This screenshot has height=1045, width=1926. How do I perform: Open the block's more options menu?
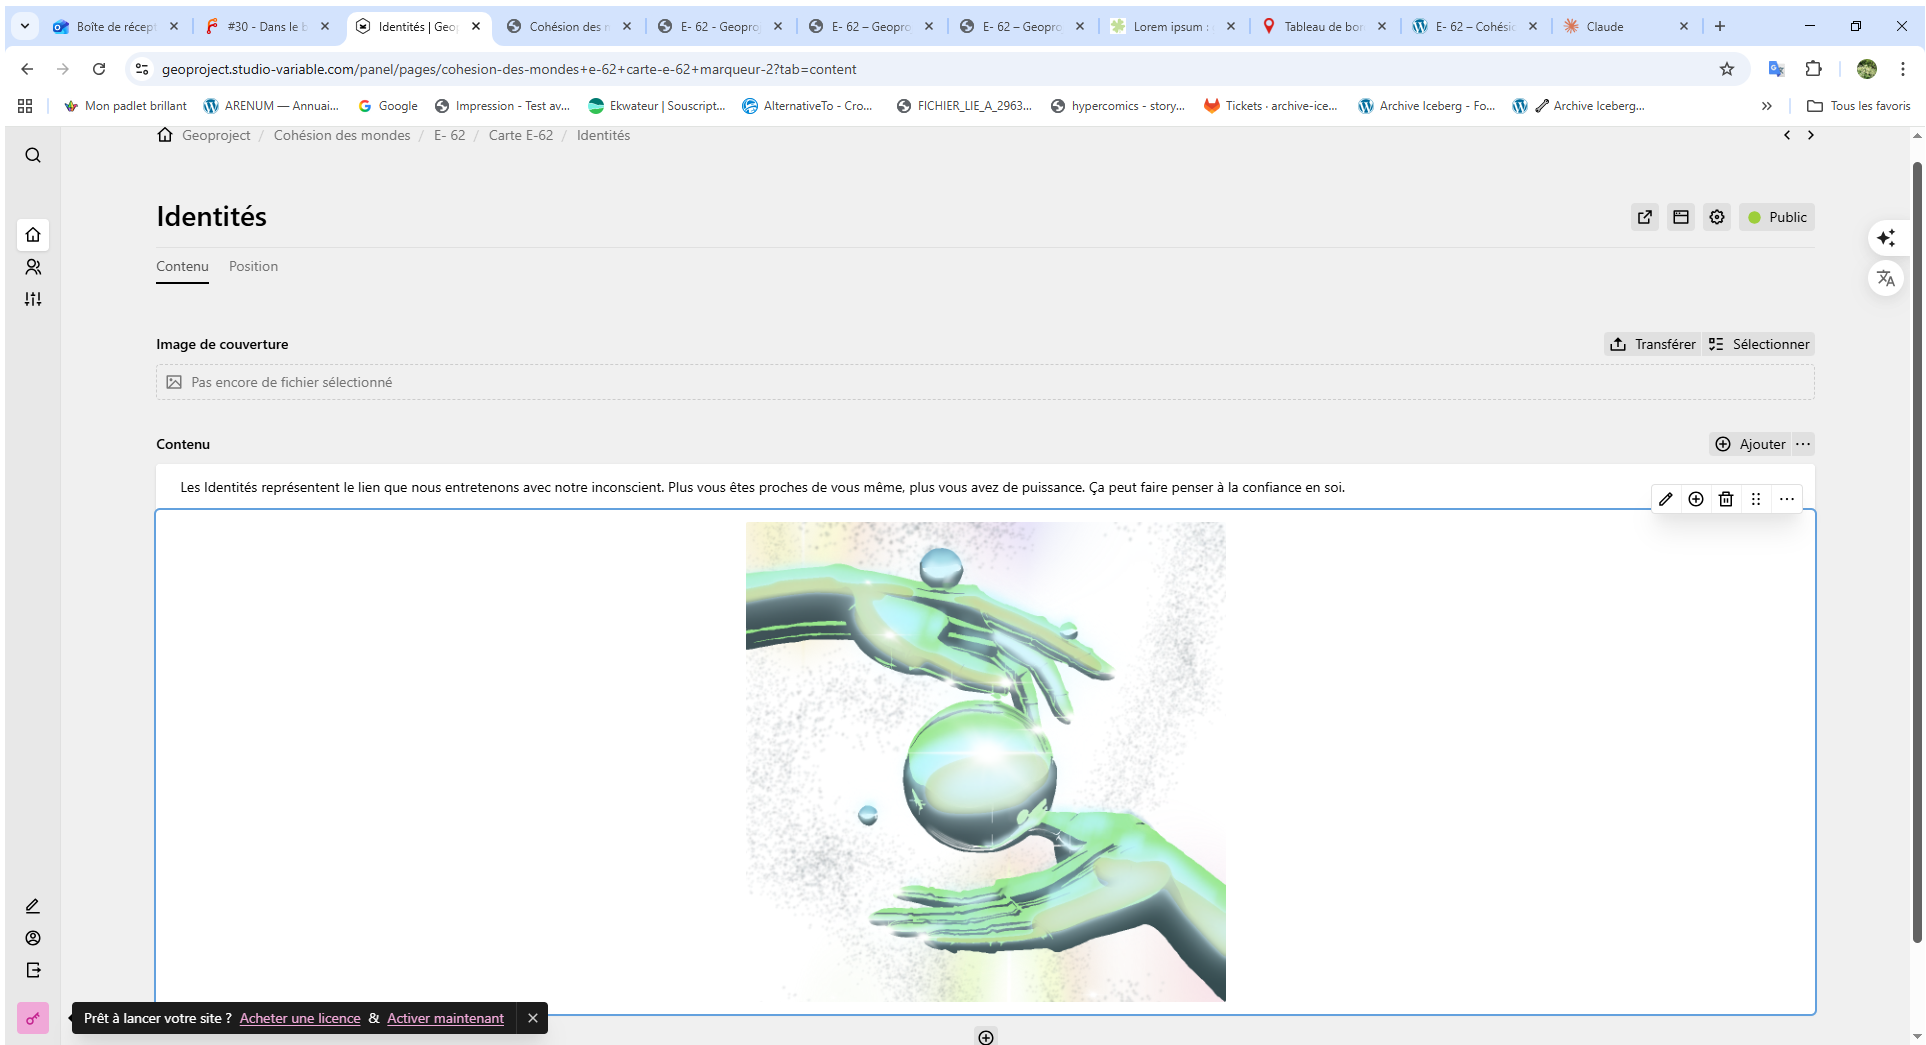click(1787, 499)
